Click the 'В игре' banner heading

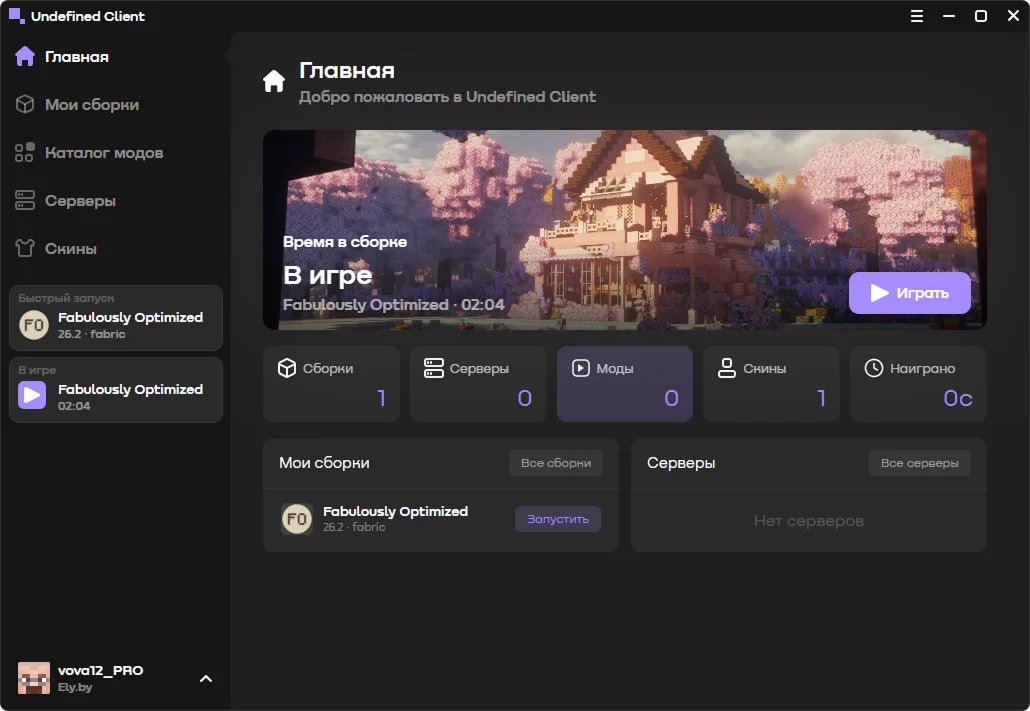pos(328,275)
